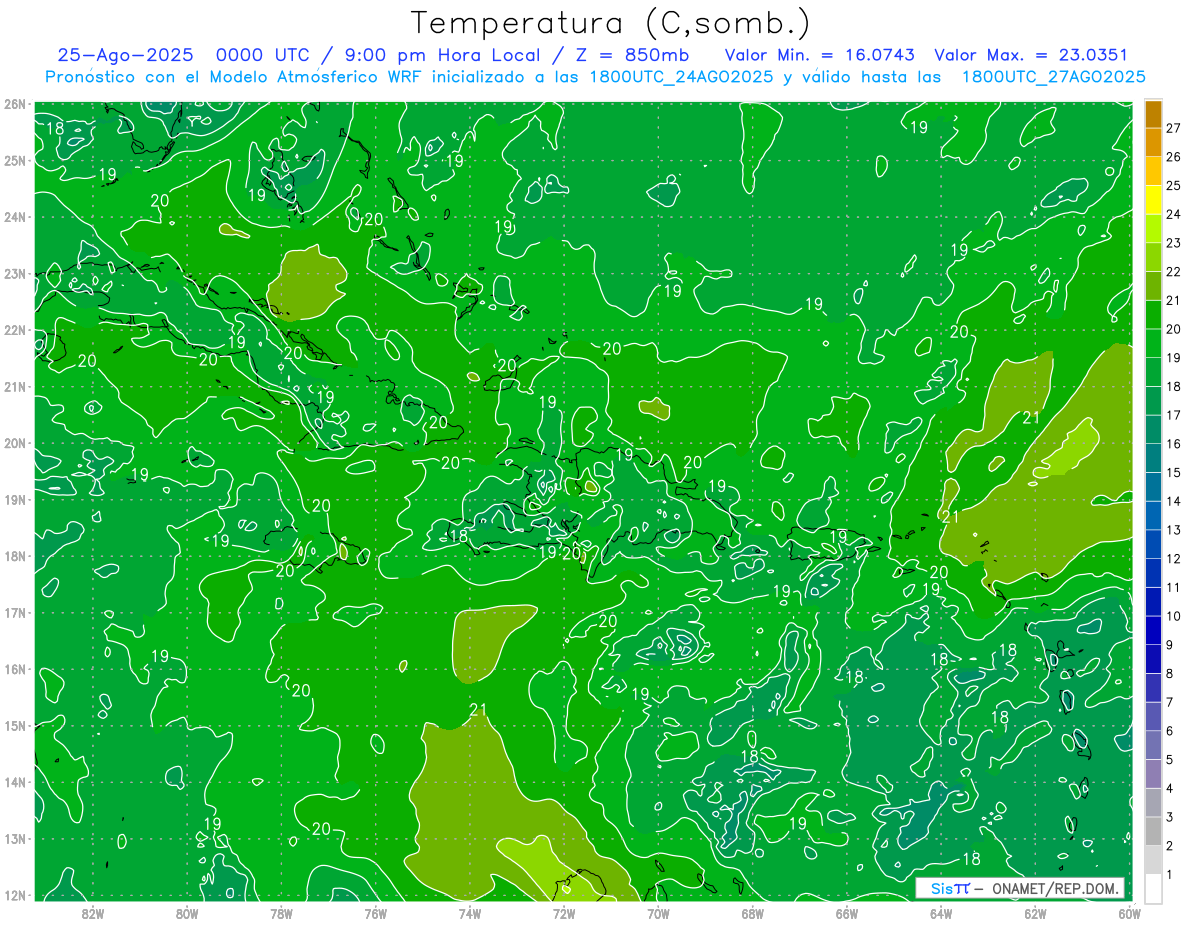The image size is (1200, 927).
Task: Click the 72W longitude label
Action: [x=564, y=913]
